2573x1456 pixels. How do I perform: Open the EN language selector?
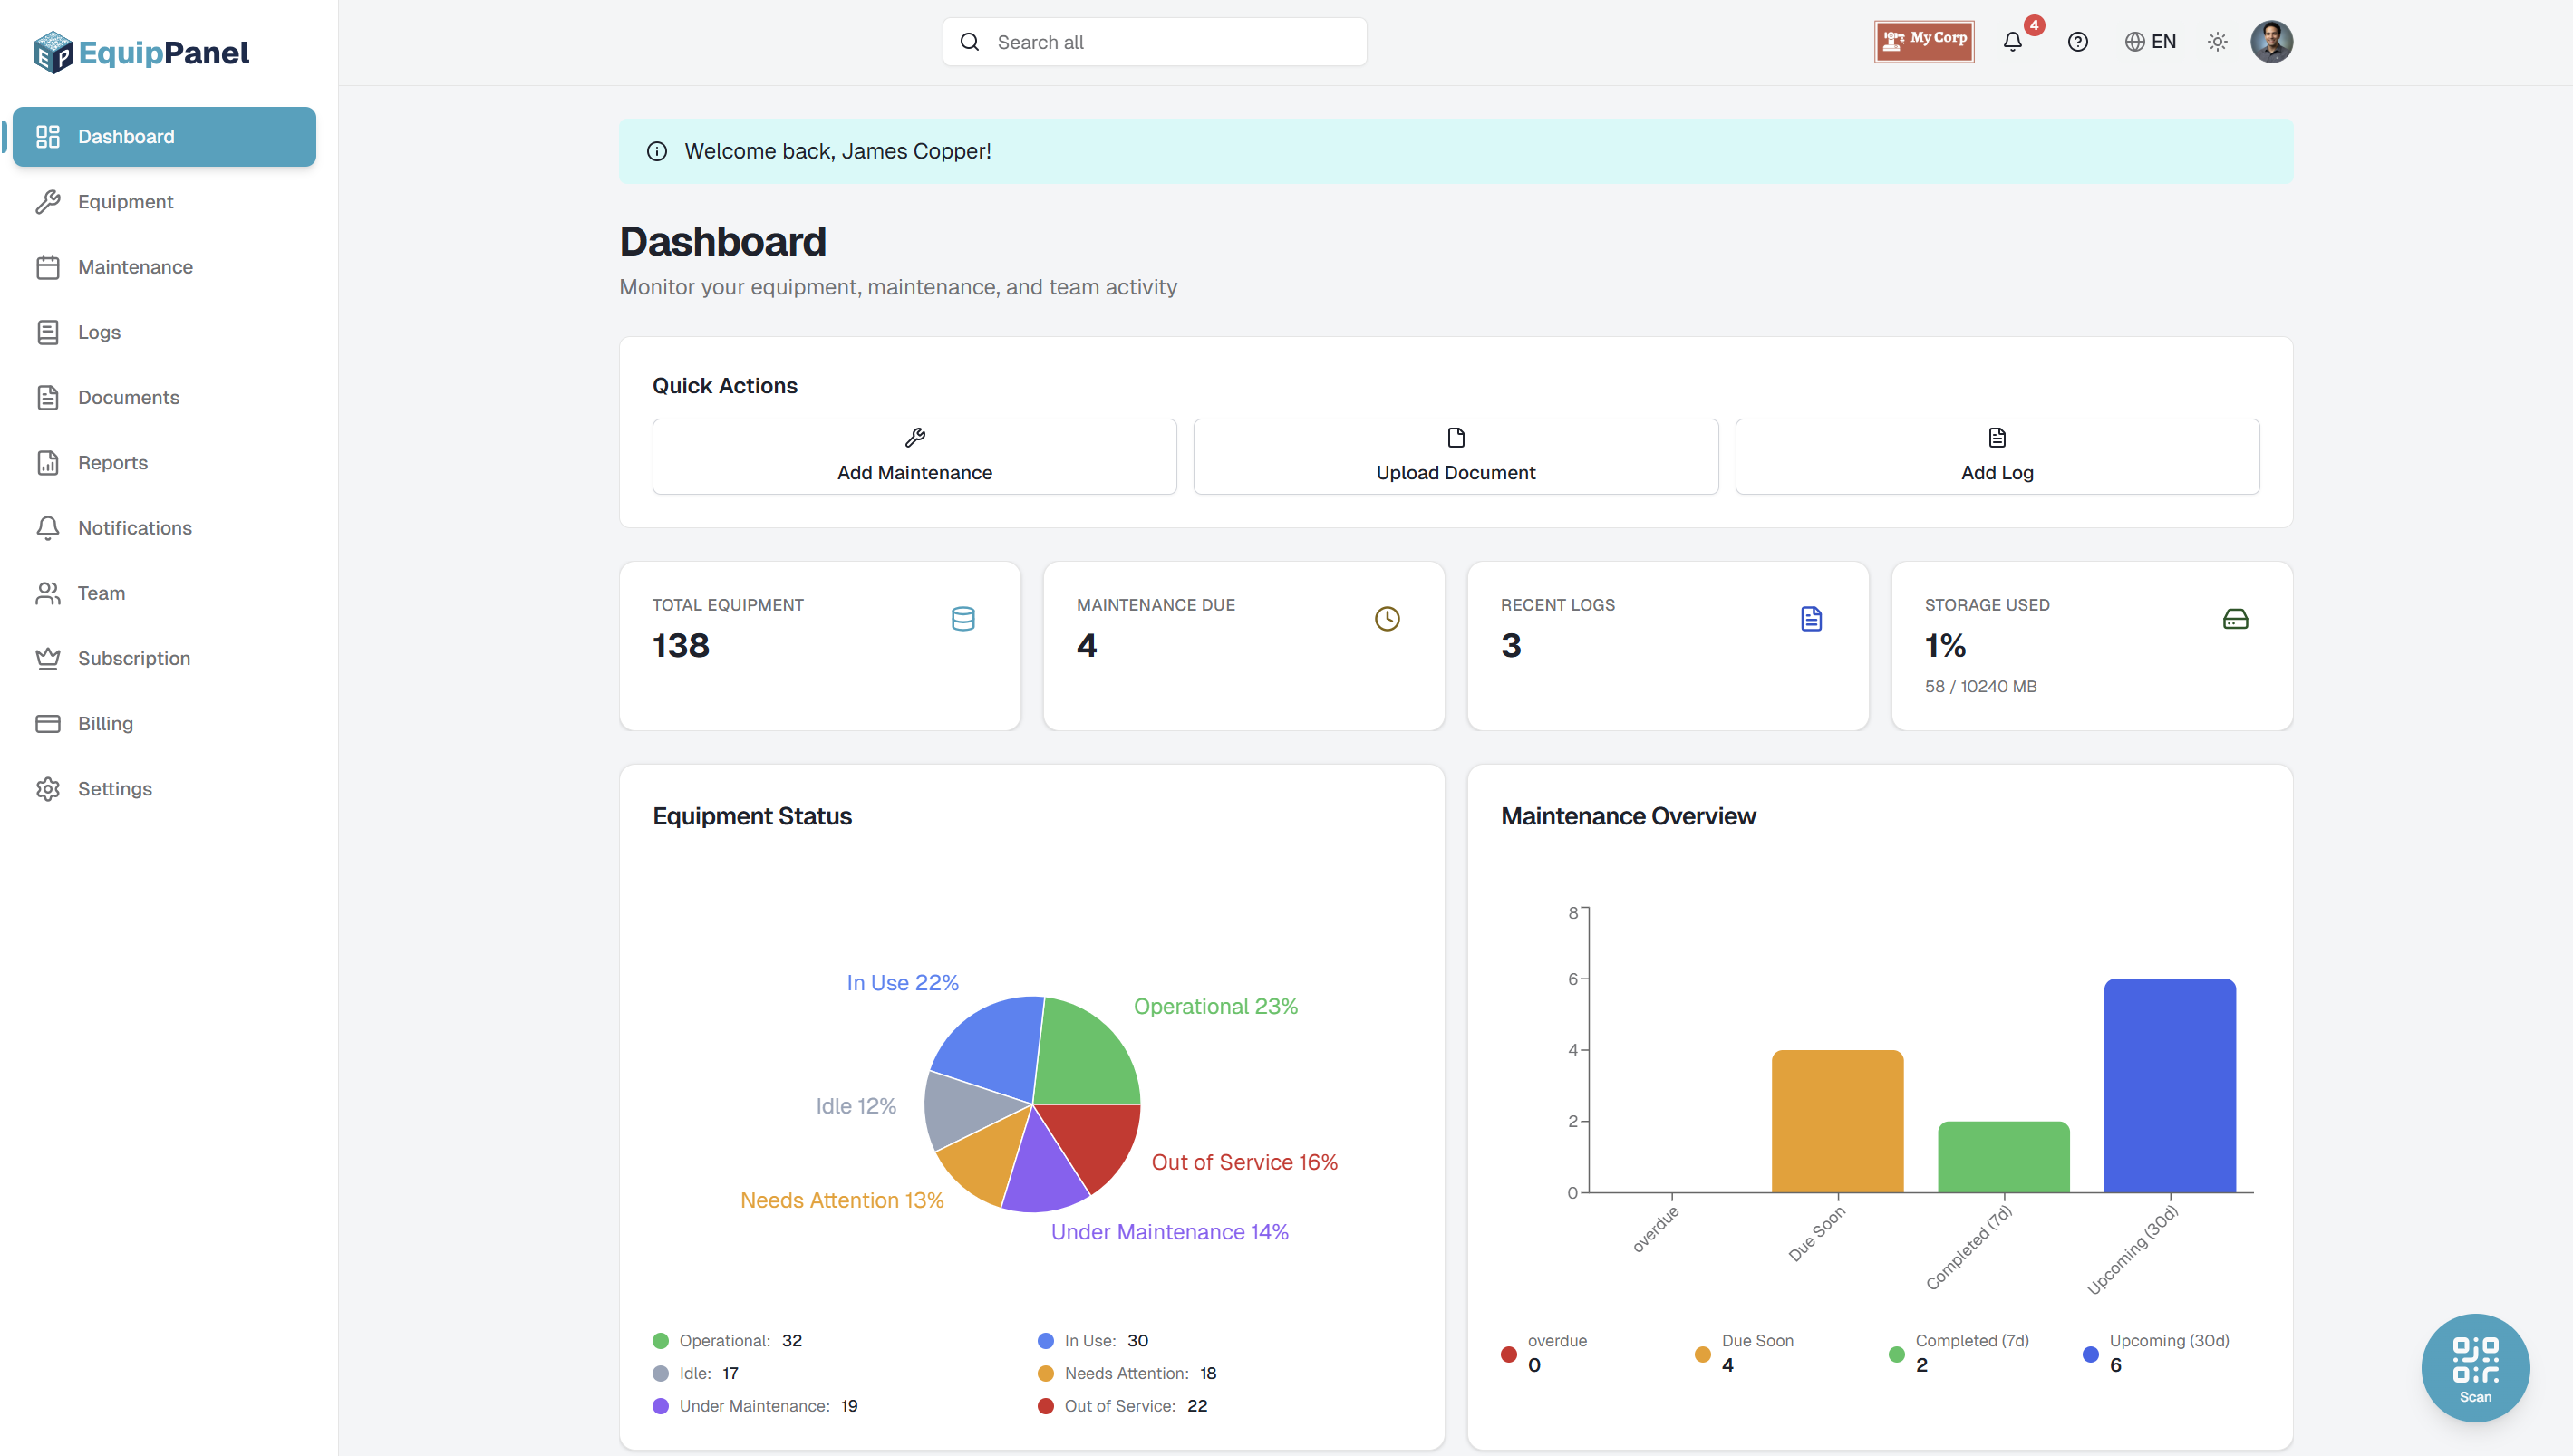coord(2150,42)
